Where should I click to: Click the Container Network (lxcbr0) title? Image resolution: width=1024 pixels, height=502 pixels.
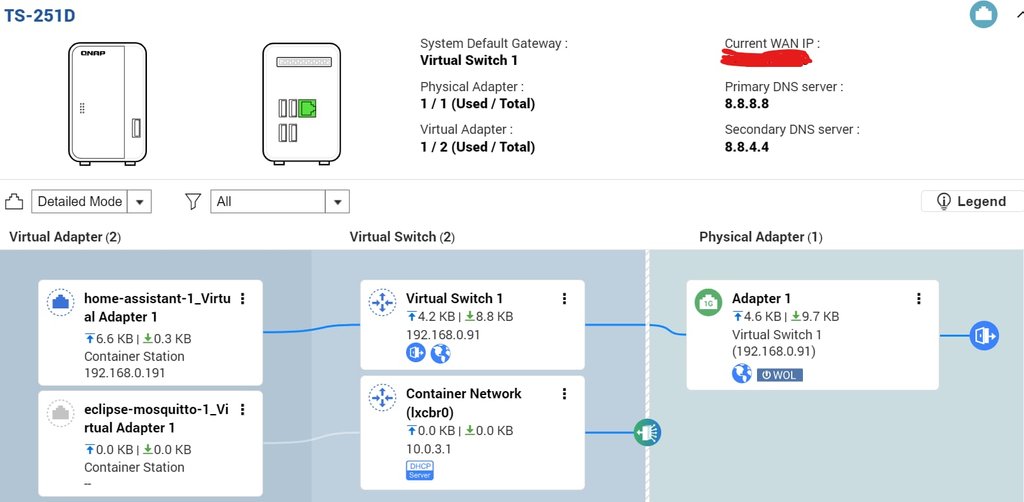point(464,403)
